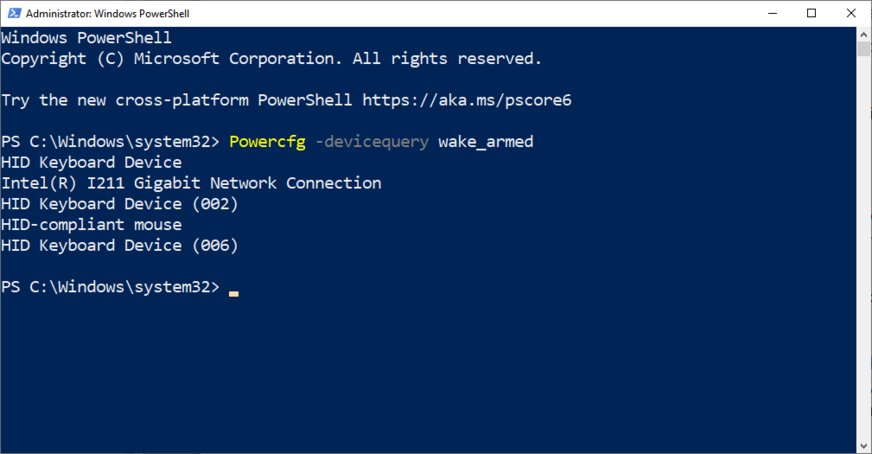Screen dimensions: 872x454
Task: Maximize the PowerShell window
Action: [x=811, y=13]
